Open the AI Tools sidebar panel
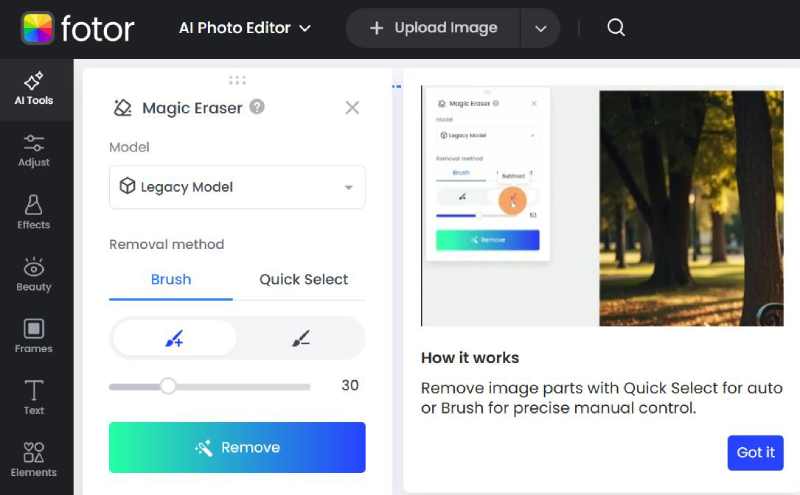The image size is (800, 495). pos(34,89)
